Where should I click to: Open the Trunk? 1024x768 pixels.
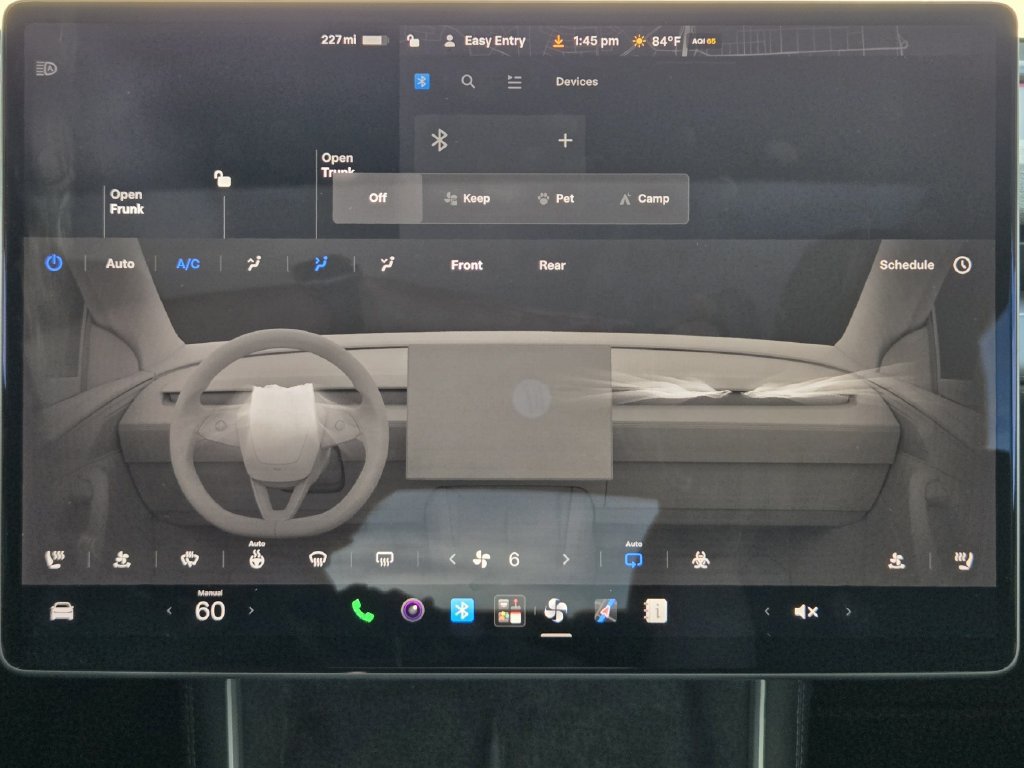pos(338,165)
